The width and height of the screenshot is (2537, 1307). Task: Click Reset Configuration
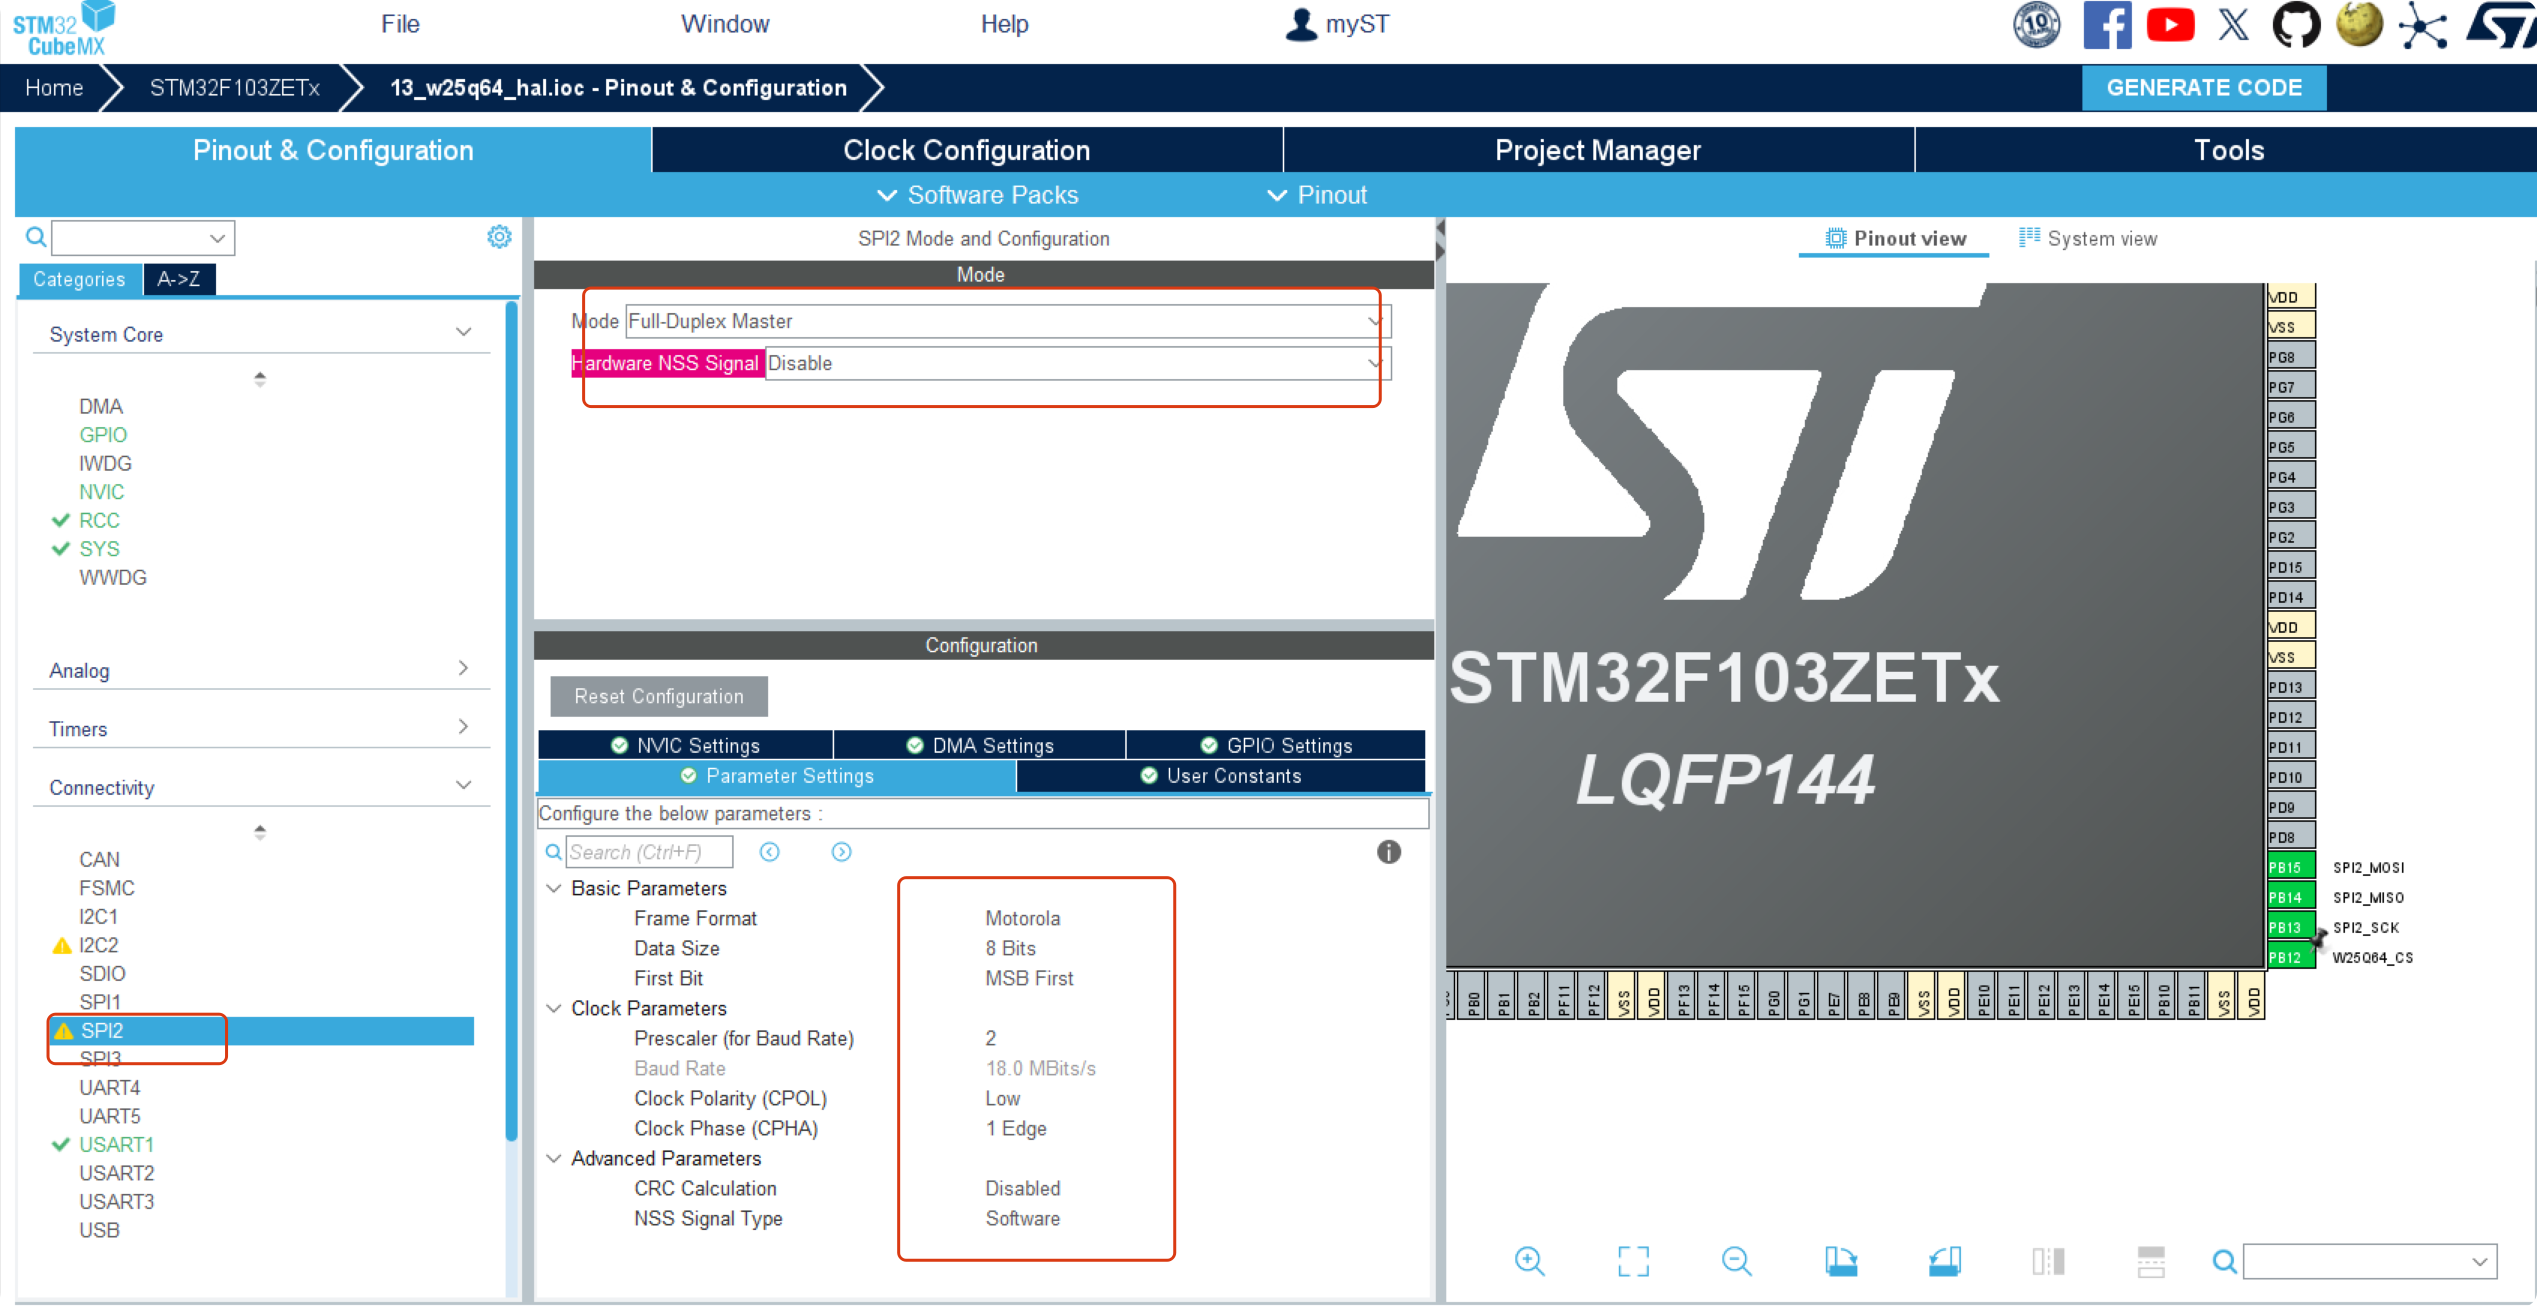[x=658, y=696]
